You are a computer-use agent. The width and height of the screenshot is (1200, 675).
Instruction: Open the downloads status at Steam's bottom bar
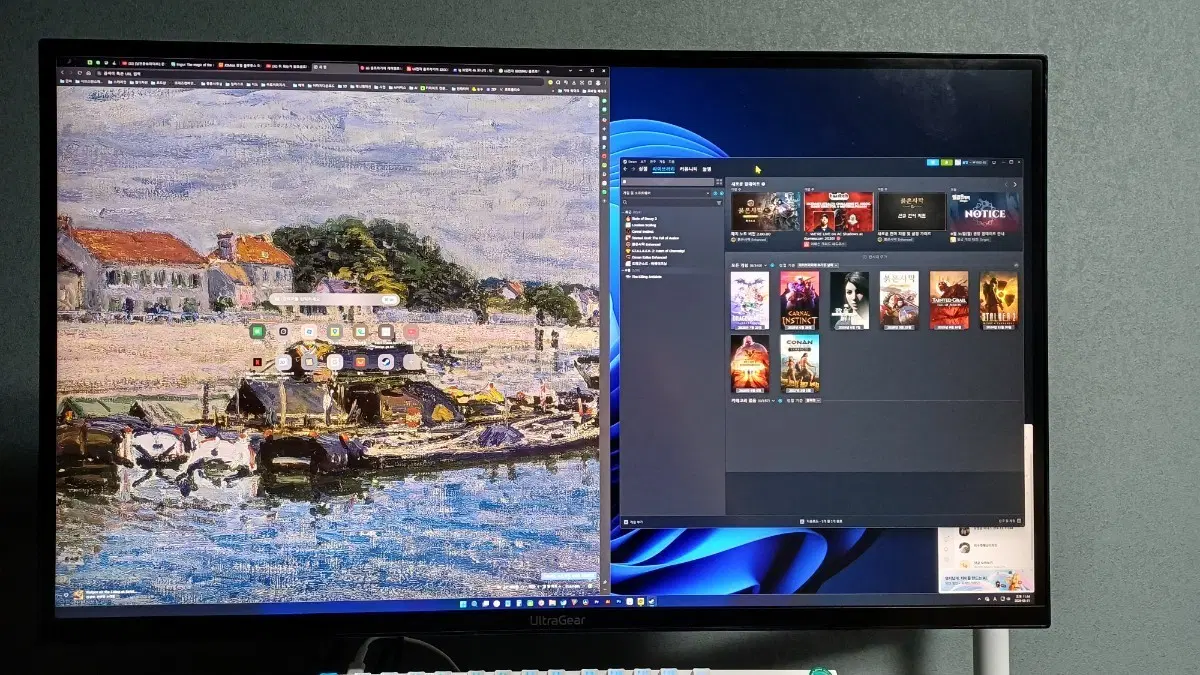click(823, 522)
